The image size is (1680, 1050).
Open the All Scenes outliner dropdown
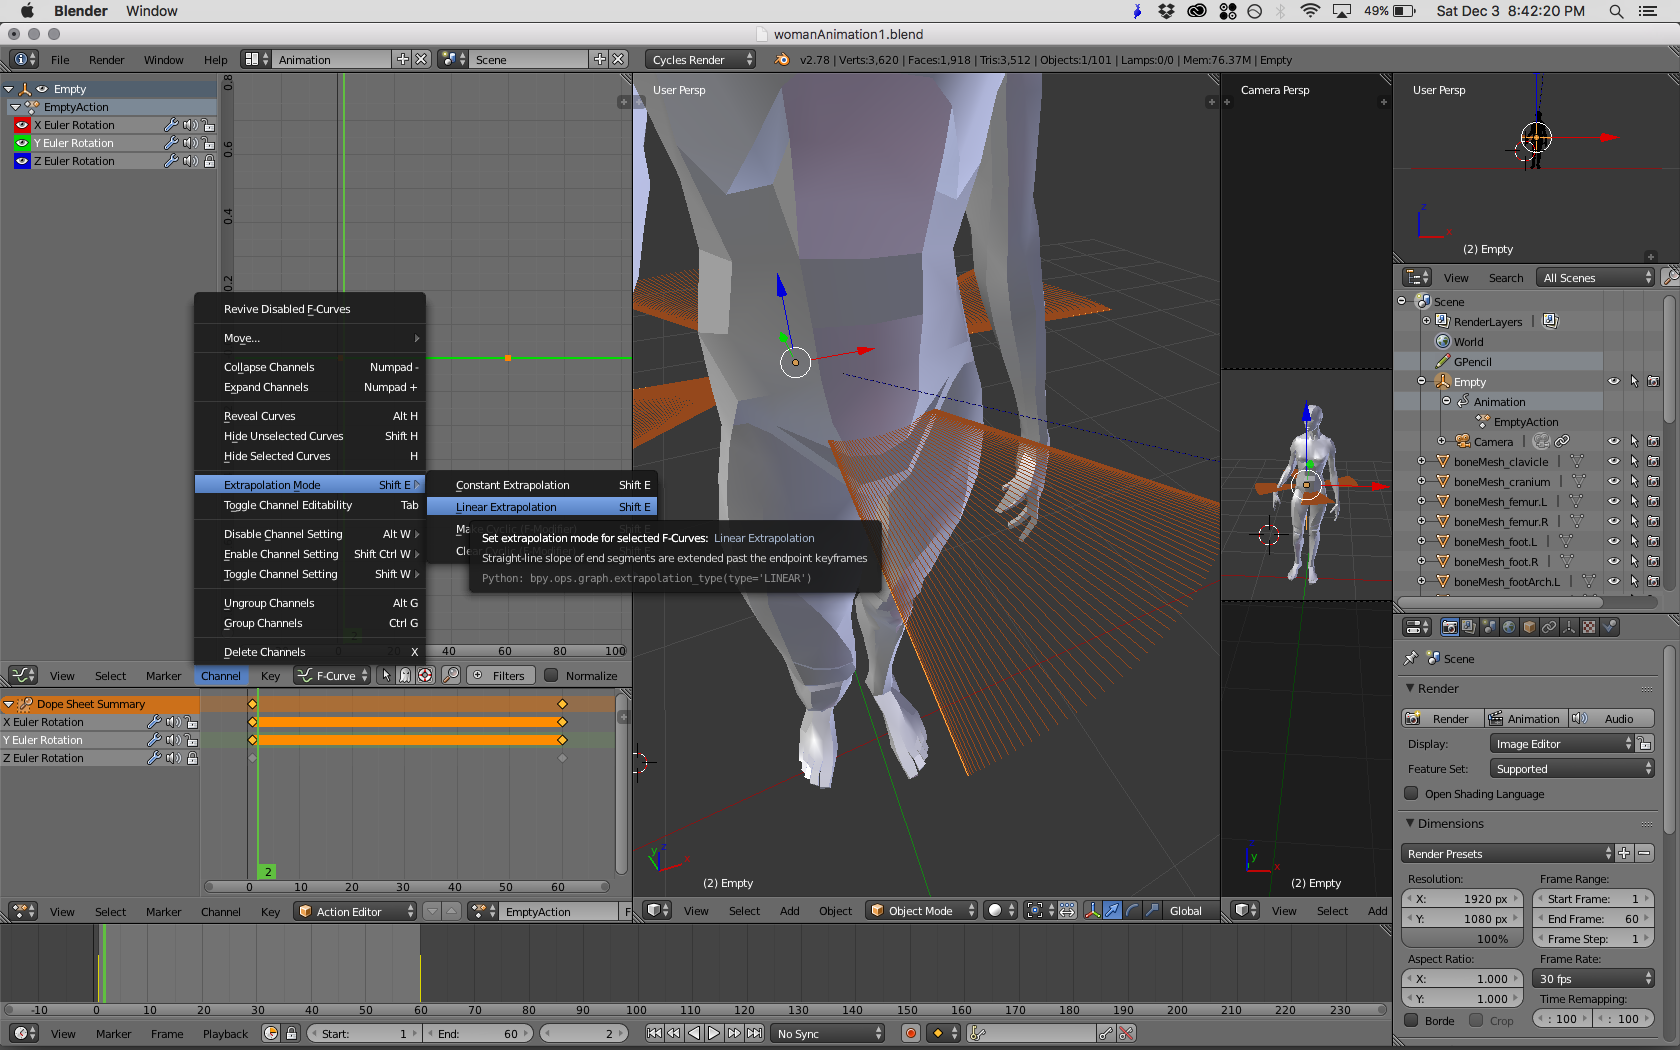point(1596,278)
